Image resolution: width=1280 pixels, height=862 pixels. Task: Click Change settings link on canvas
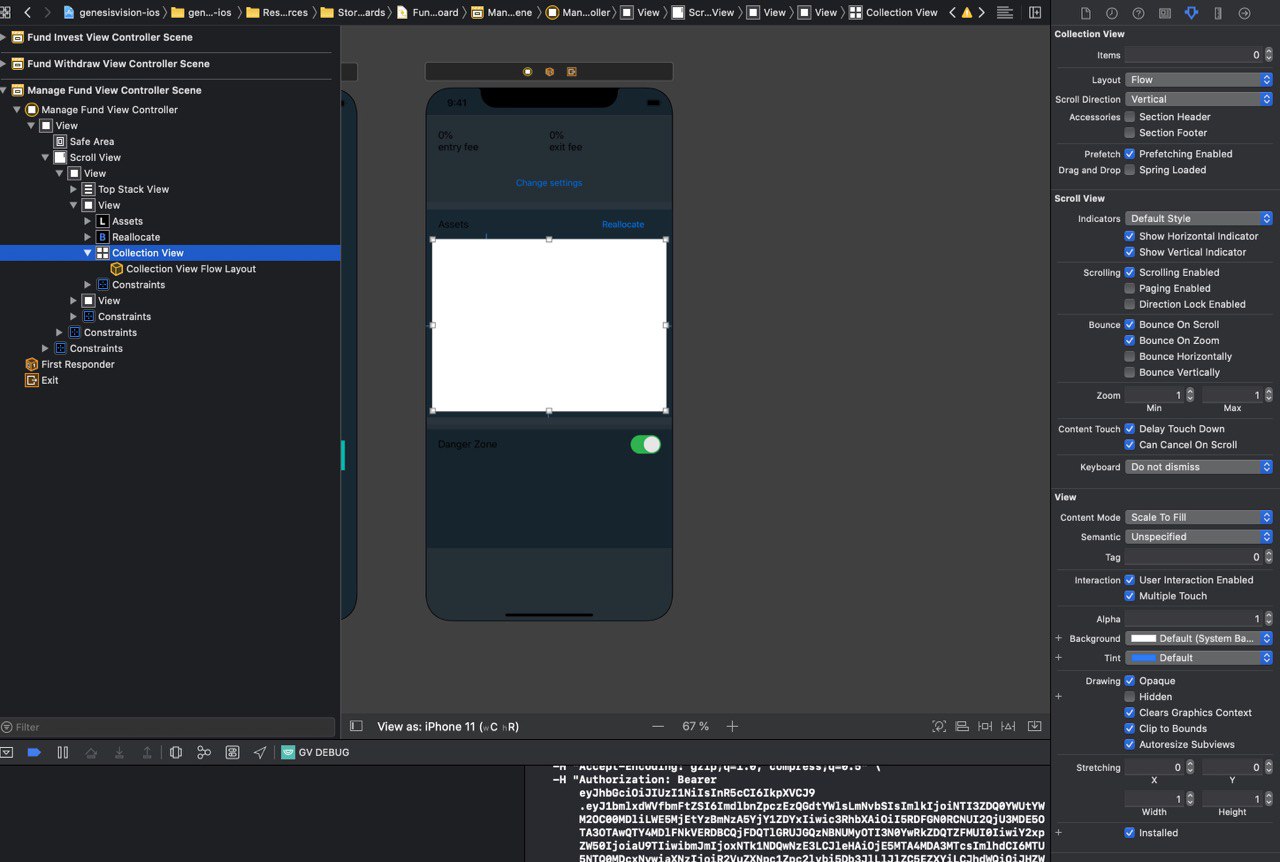coord(549,183)
